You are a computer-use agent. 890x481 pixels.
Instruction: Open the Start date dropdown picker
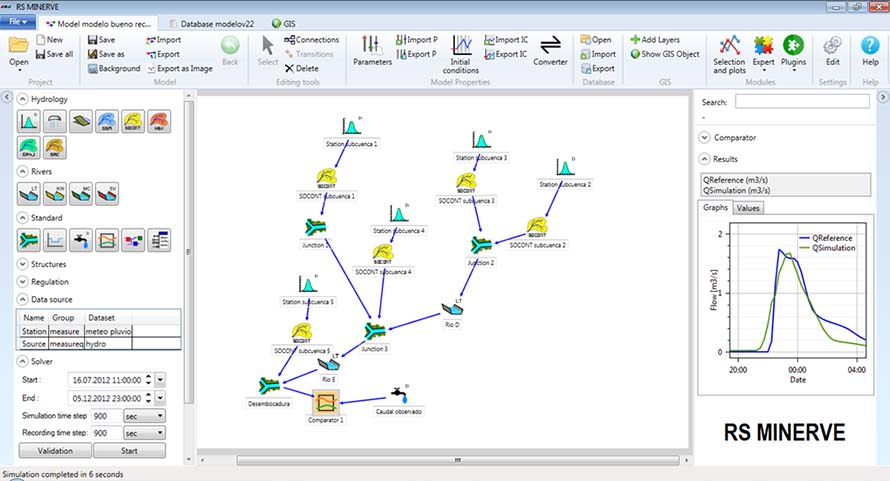click(160, 380)
